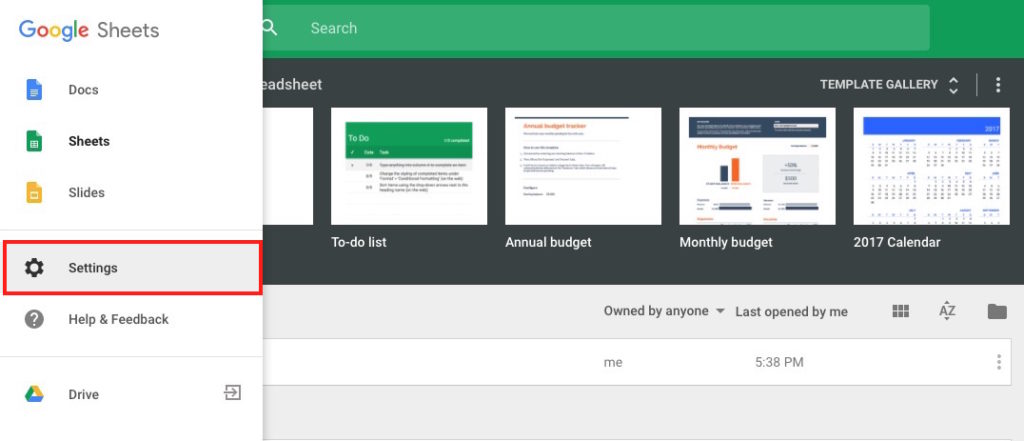Open Docs from the side menu

(x=131, y=90)
